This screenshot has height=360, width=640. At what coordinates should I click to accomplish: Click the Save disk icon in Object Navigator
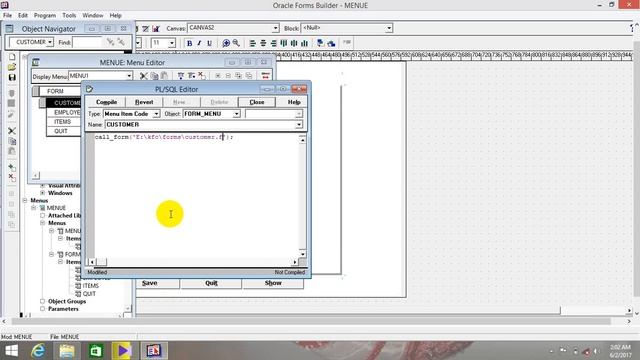point(12,77)
